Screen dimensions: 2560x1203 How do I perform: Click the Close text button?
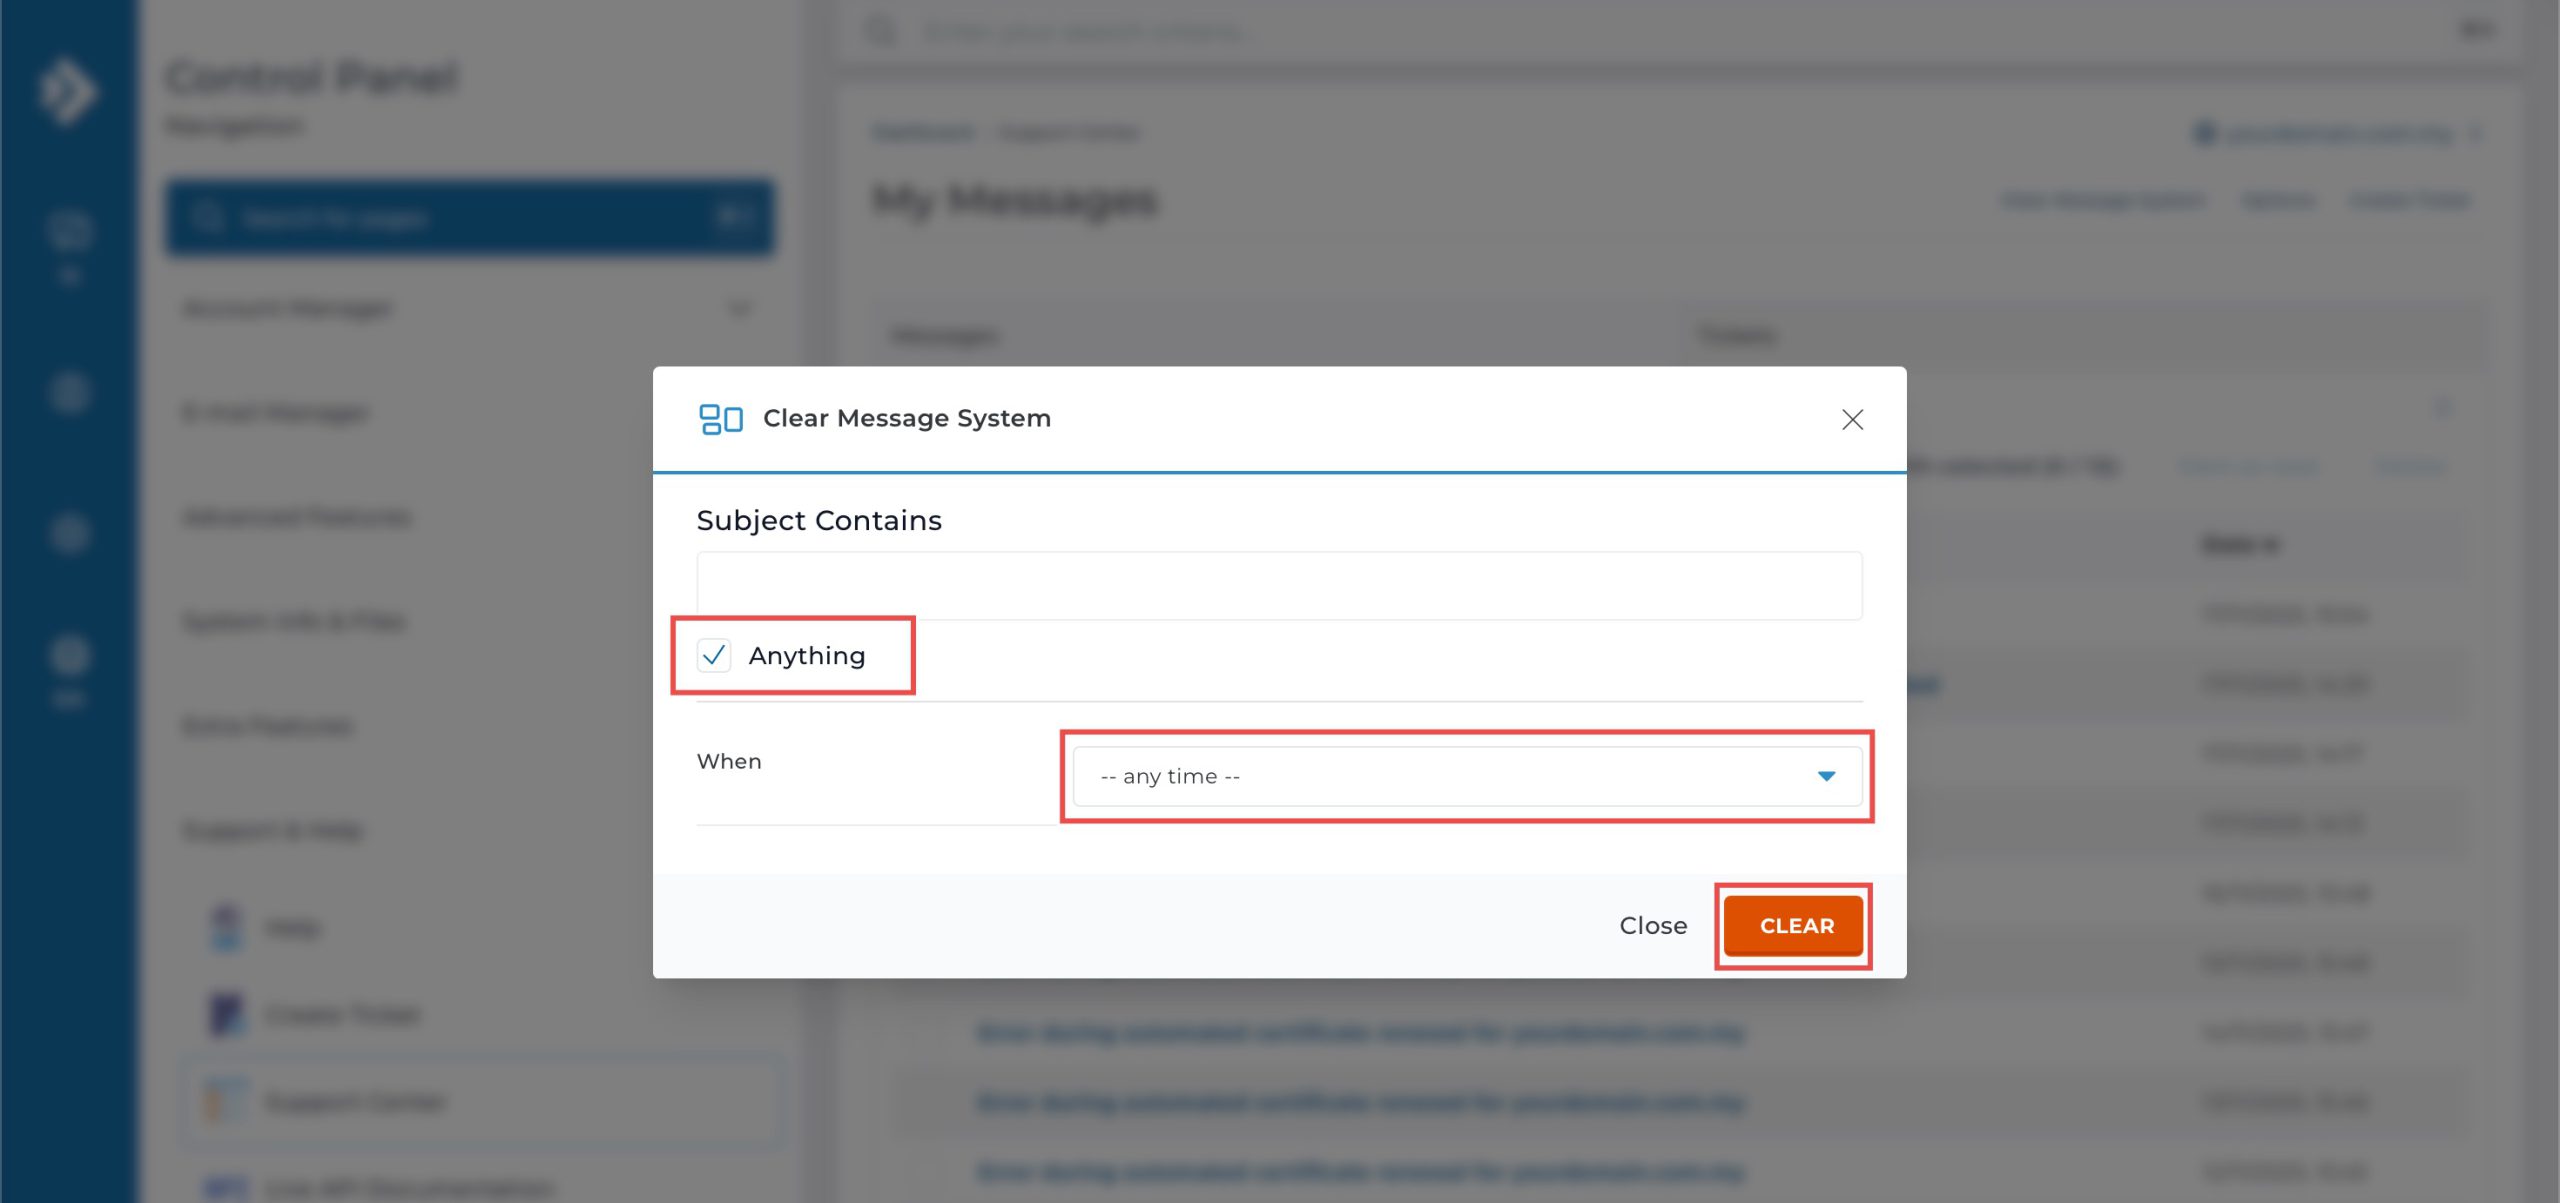tap(1652, 926)
